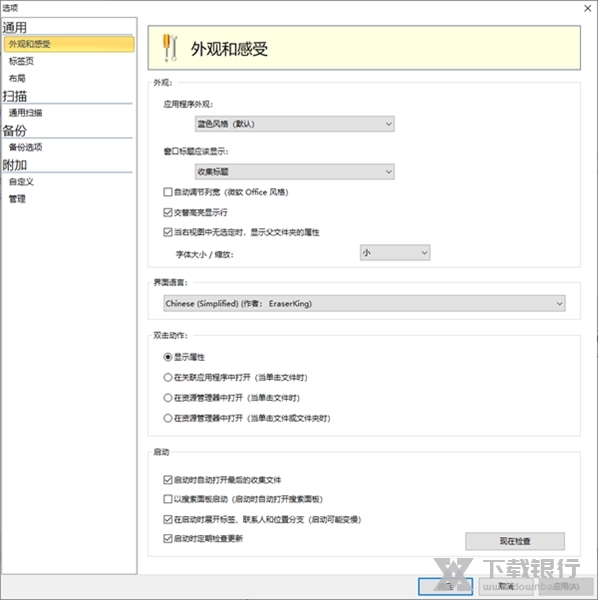Enable 自动调节列宽 checkbox

tap(168, 192)
